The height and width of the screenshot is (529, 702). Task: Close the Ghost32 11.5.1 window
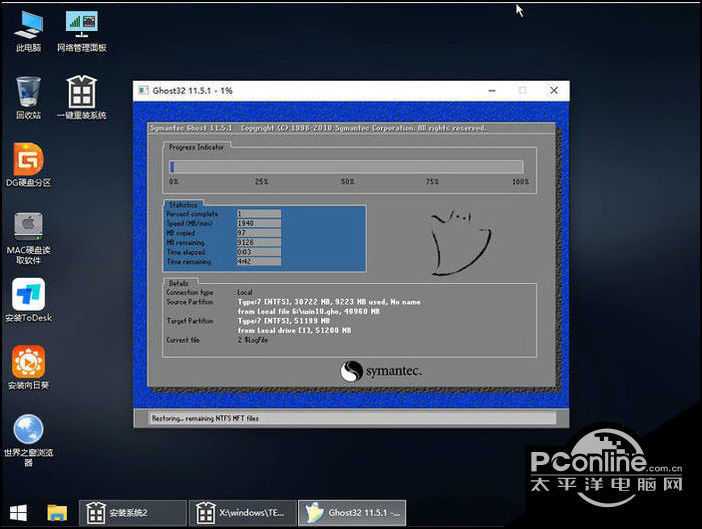554,91
